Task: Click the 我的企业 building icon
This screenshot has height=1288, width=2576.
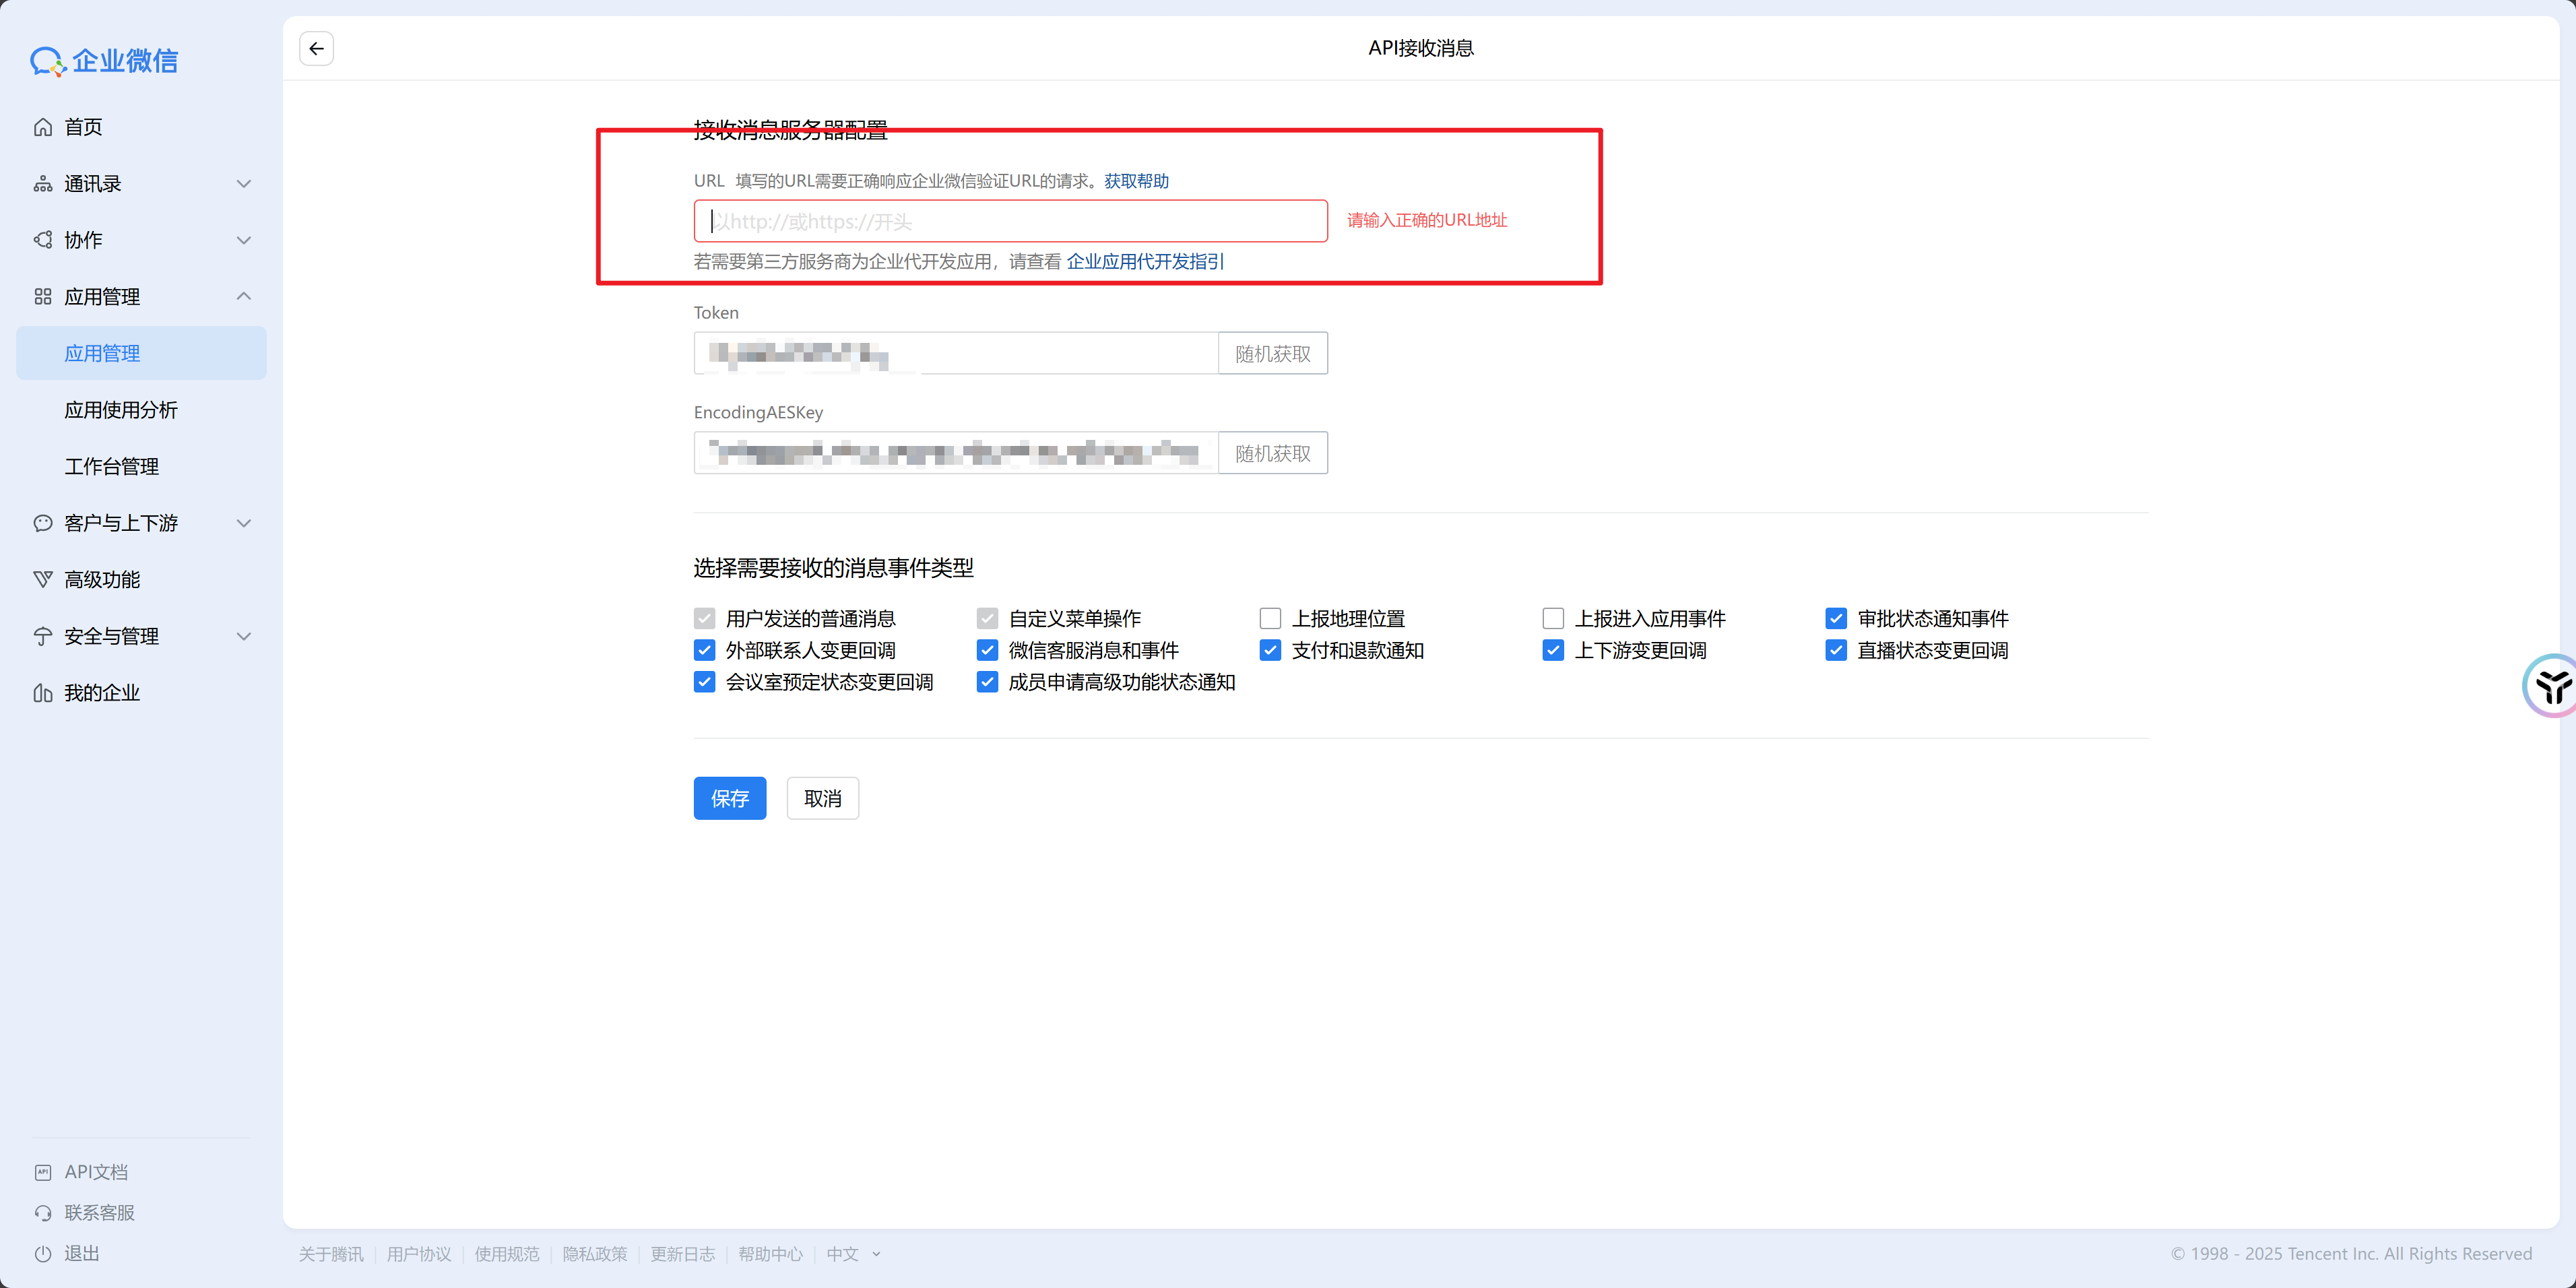Action: [43, 693]
